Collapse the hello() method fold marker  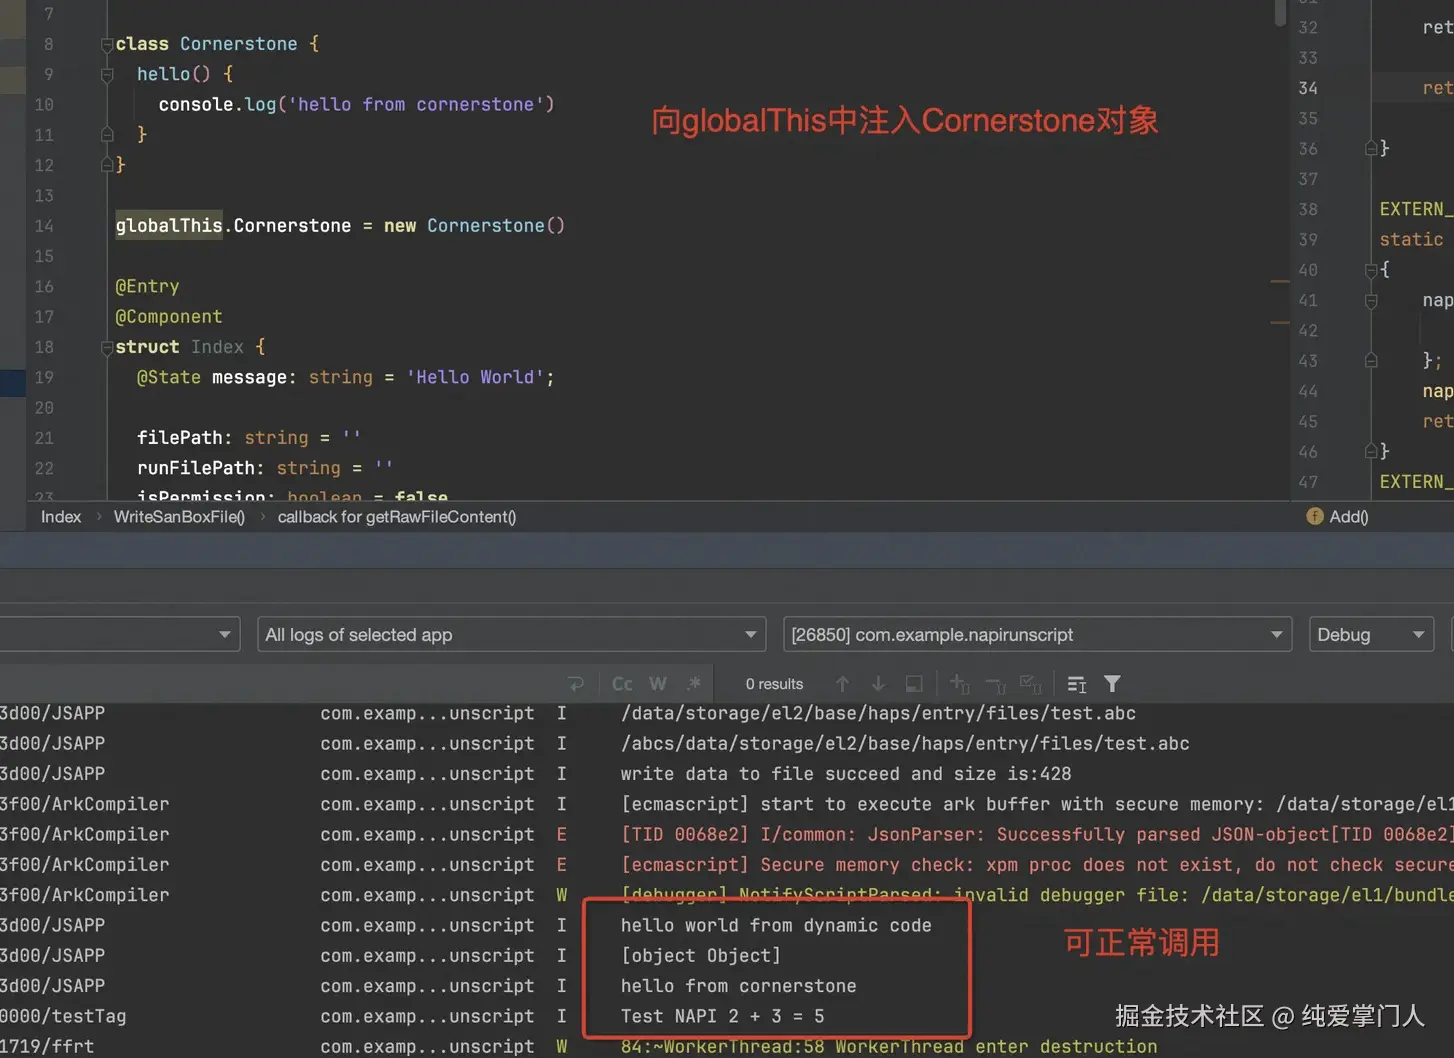pos(107,74)
